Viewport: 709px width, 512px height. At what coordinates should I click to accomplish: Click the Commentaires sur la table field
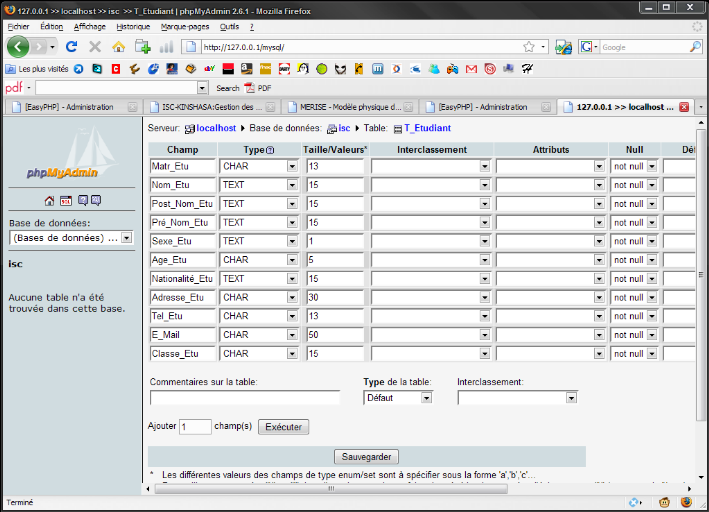[244, 397]
